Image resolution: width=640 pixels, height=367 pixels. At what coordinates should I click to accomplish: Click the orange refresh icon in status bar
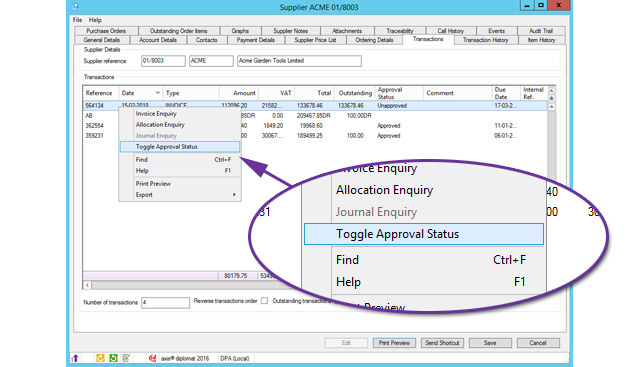[100, 358]
